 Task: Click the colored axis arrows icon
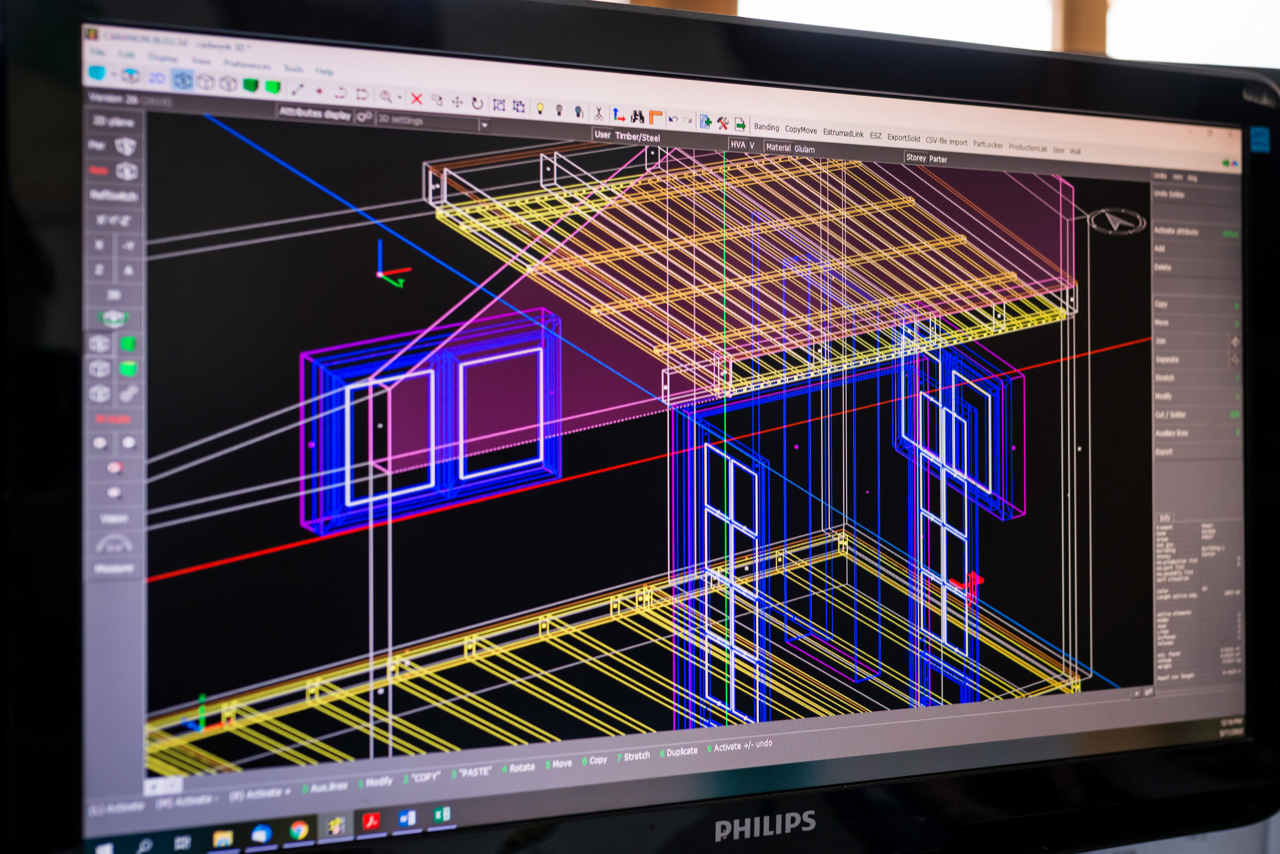[x=618, y=115]
